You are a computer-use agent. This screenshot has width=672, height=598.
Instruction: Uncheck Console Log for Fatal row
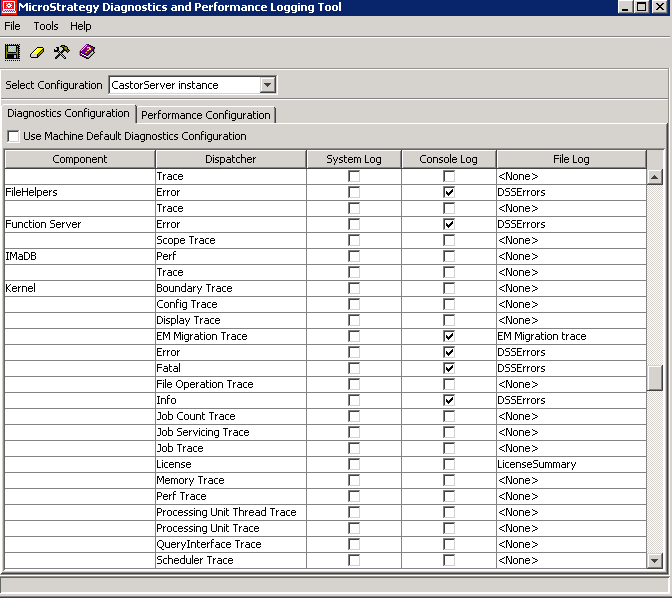pos(449,368)
